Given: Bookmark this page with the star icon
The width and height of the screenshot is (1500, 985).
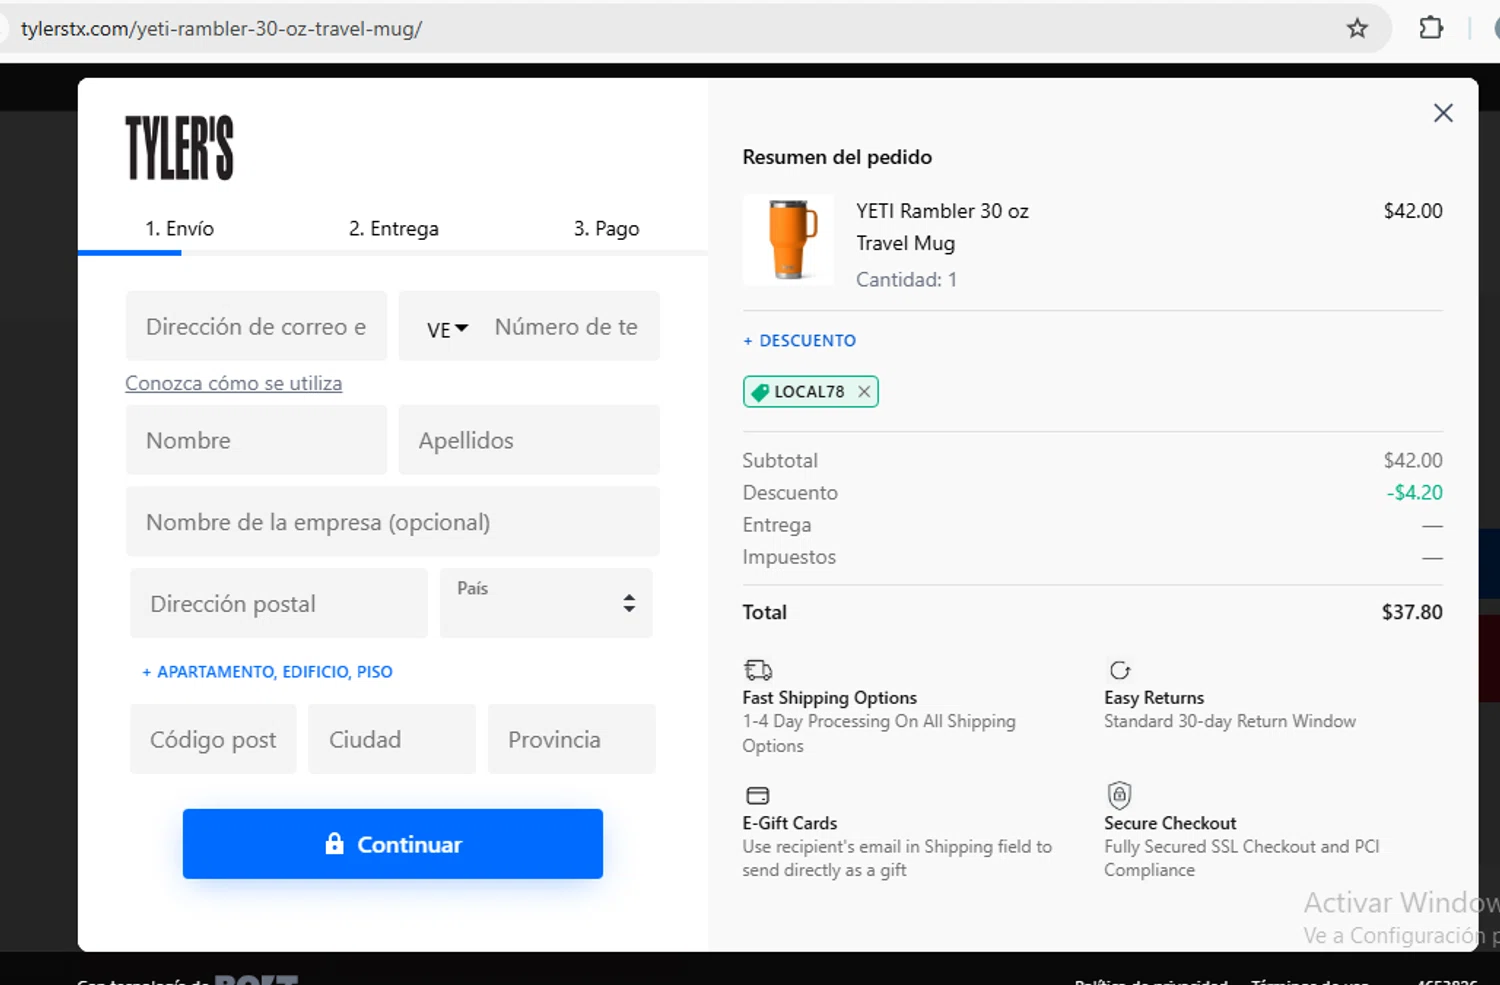Looking at the screenshot, I should click(1357, 28).
